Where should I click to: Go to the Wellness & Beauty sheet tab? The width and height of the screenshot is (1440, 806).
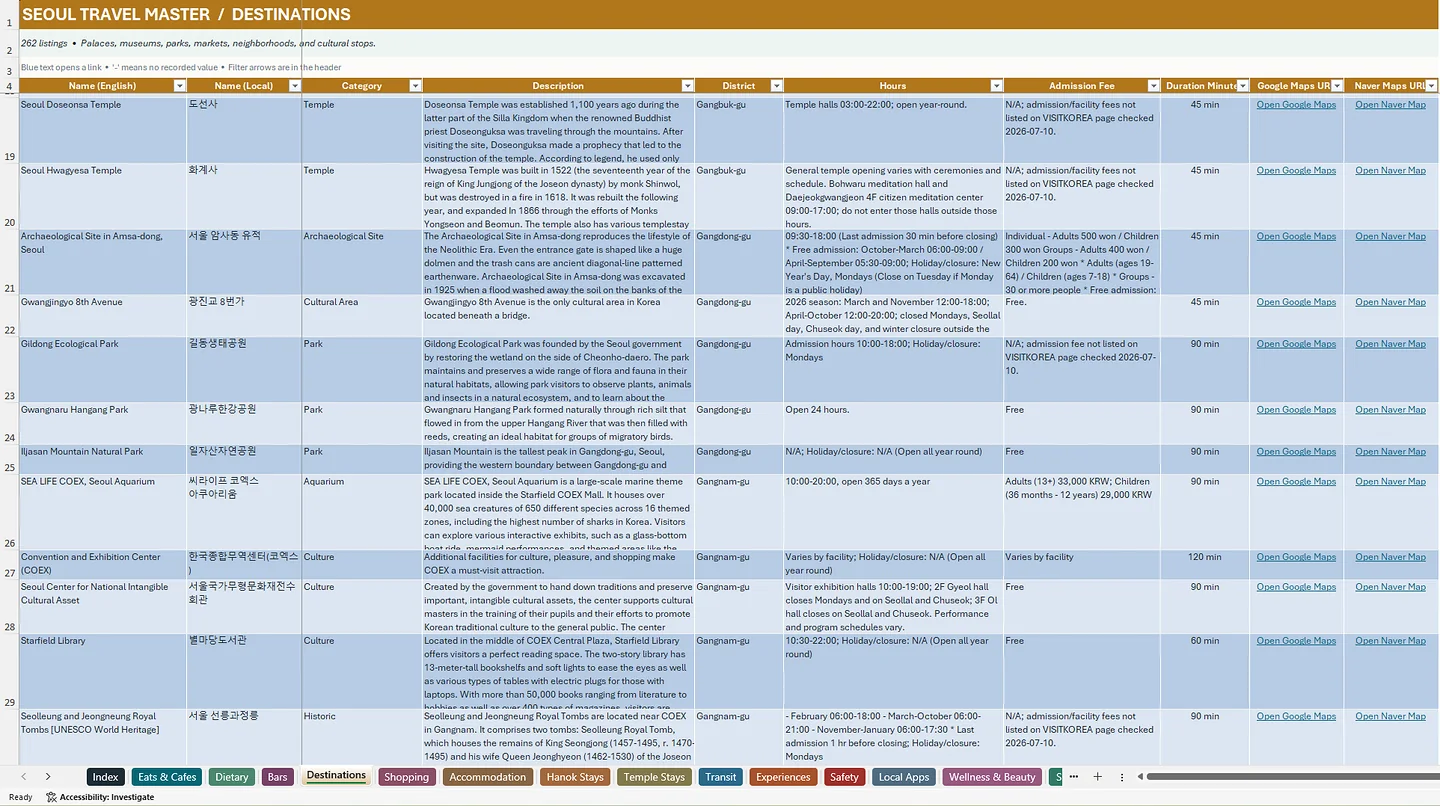[x=992, y=777]
